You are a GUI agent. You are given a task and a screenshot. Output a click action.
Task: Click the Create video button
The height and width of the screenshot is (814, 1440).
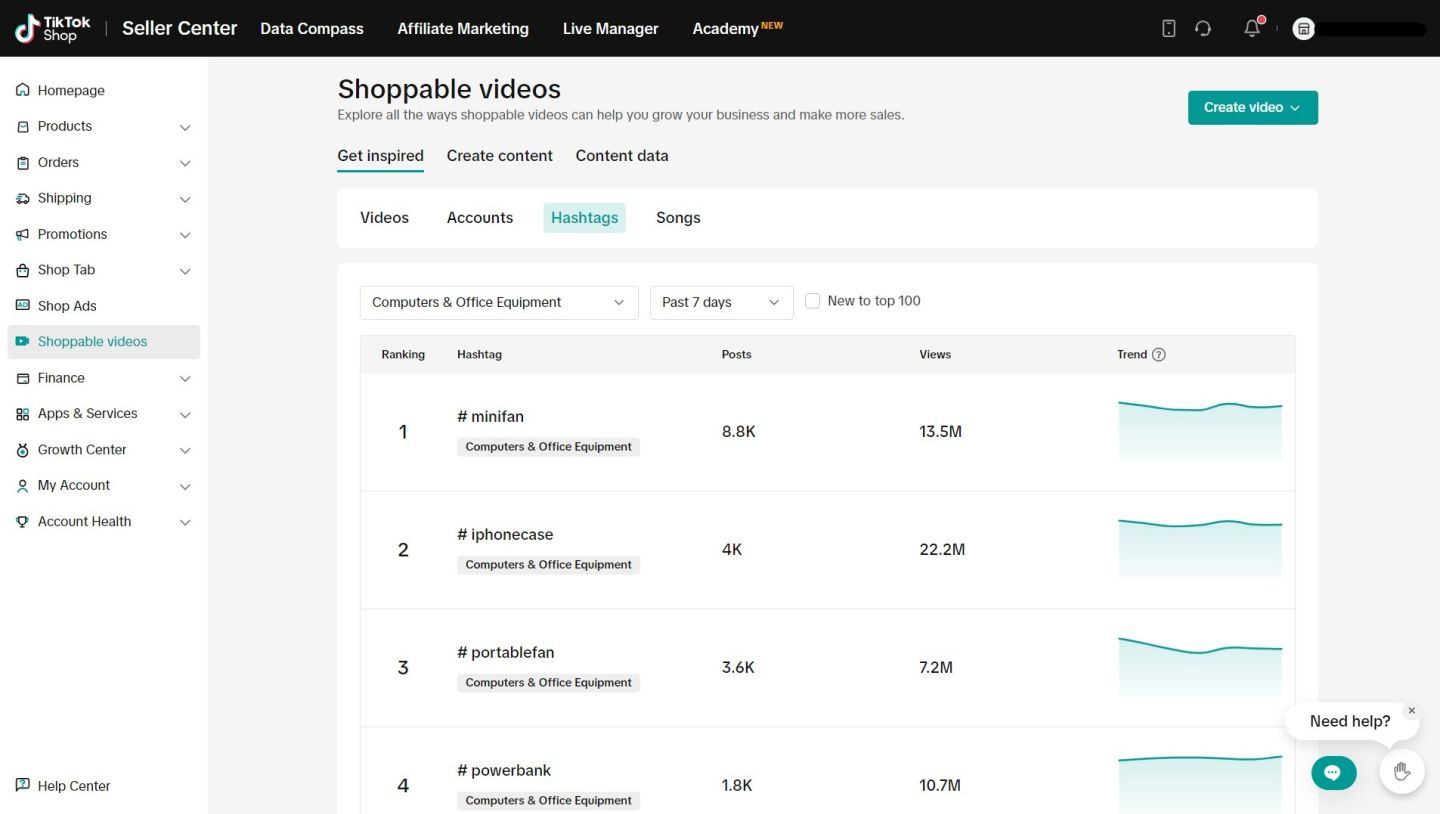coord(1252,108)
